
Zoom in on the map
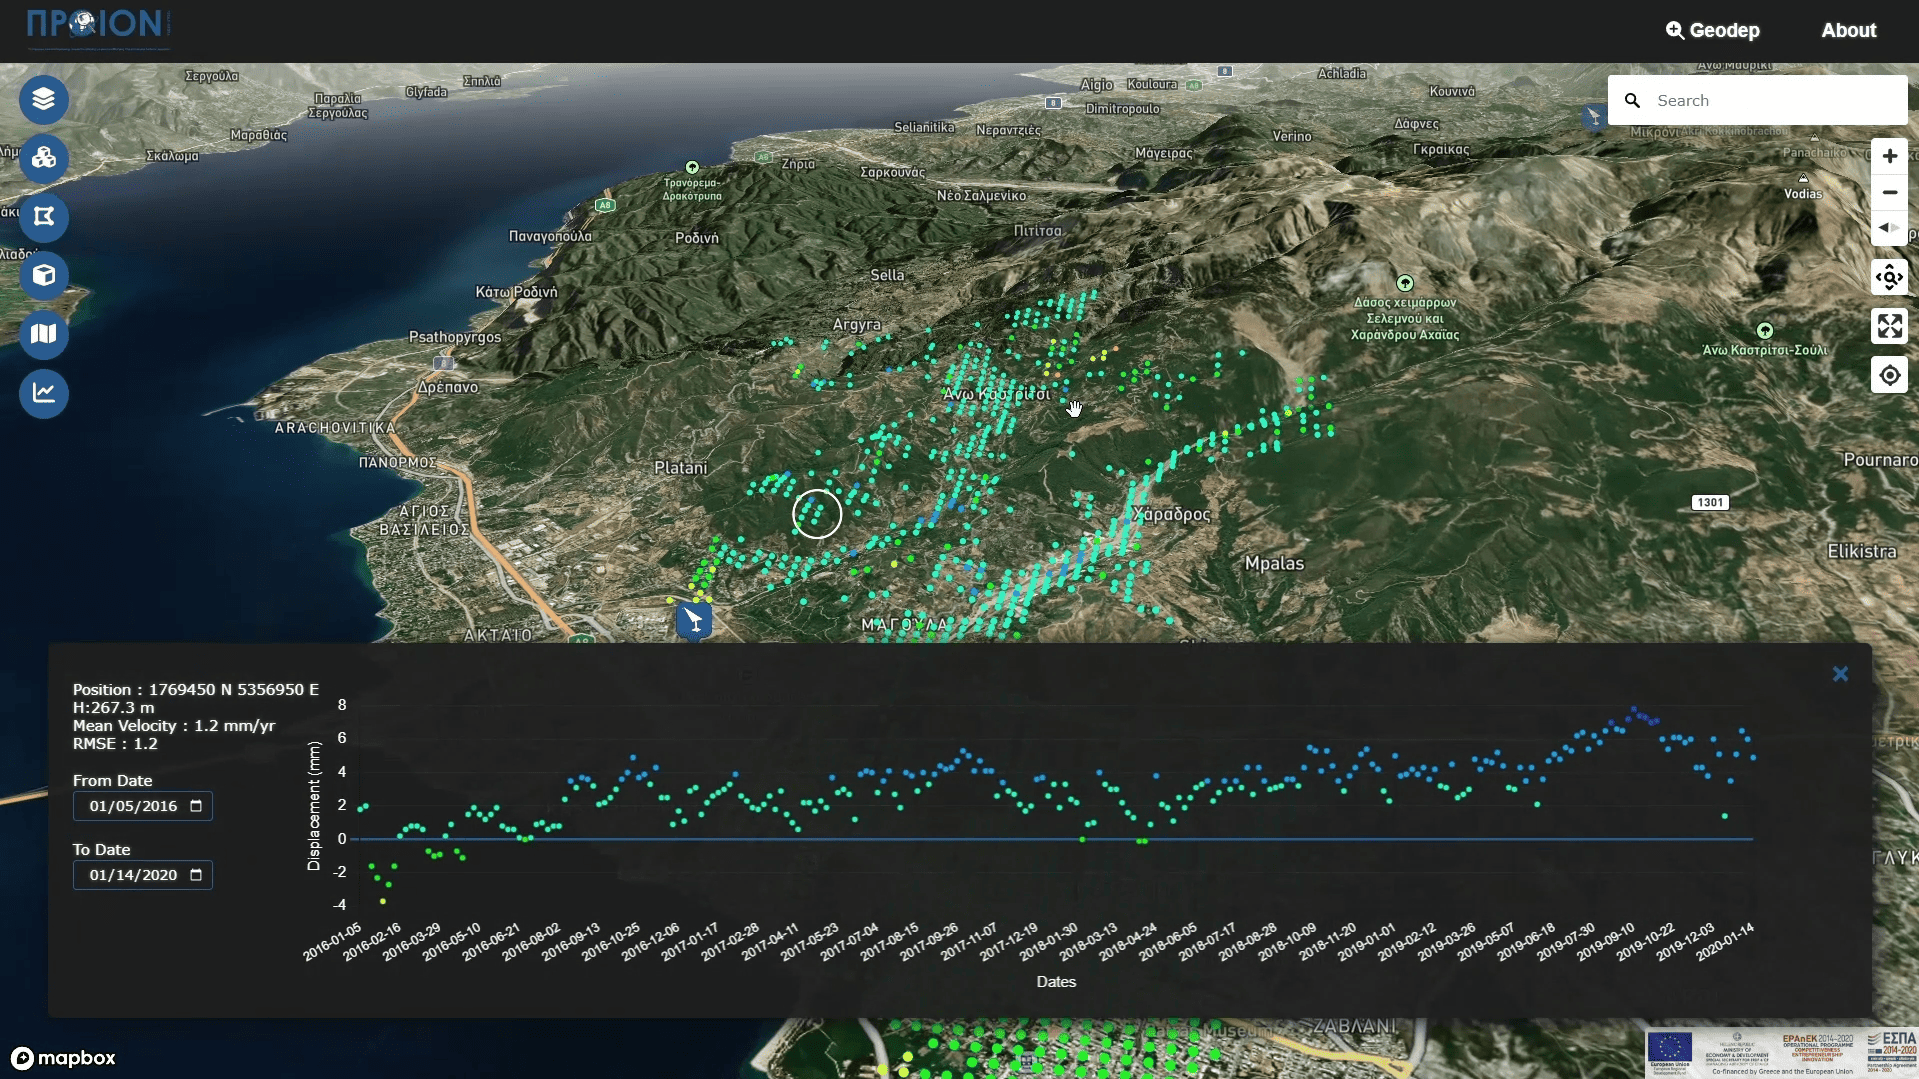(x=1889, y=156)
